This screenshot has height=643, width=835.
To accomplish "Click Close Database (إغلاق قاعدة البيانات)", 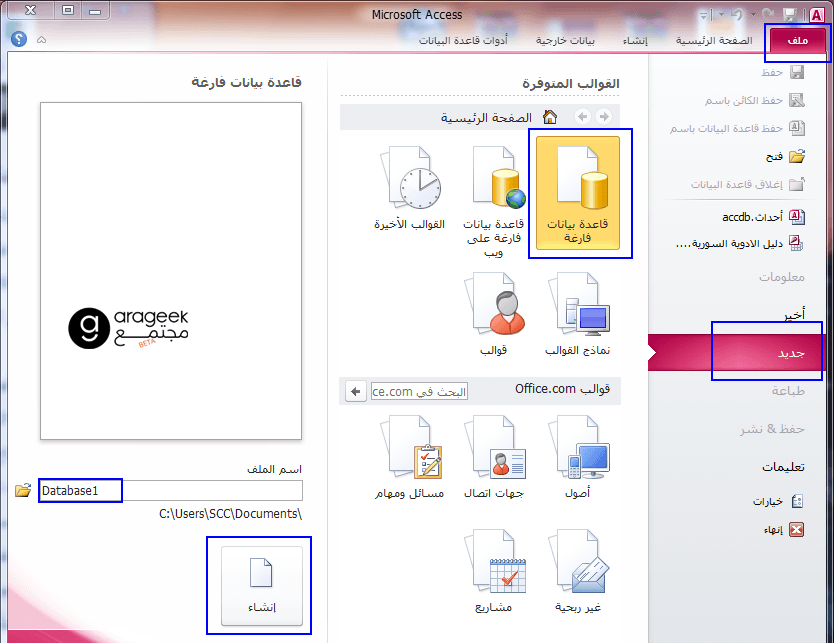I will [x=748, y=185].
